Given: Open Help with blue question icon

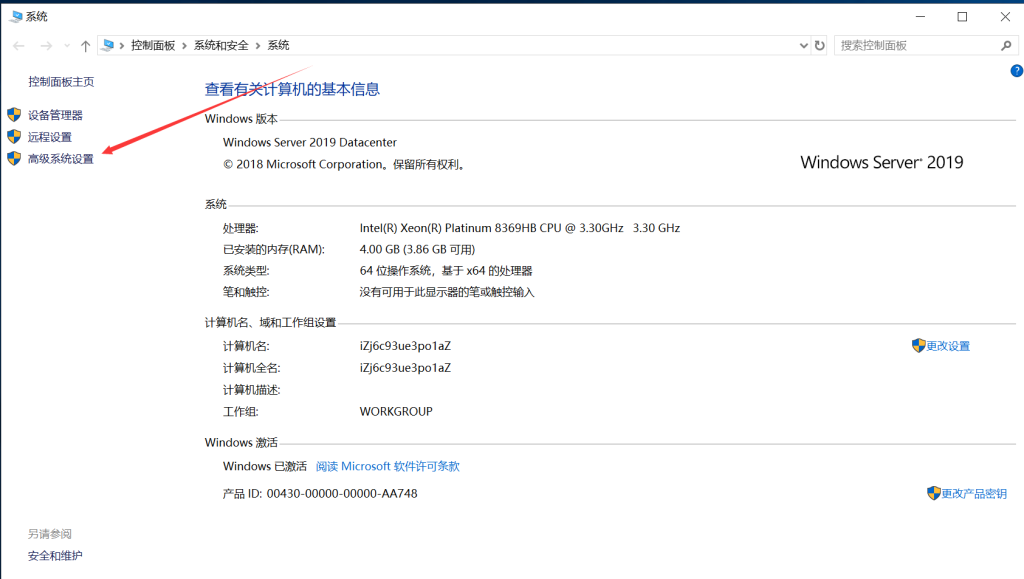Looking at the screenshot, I should 1017,71.
